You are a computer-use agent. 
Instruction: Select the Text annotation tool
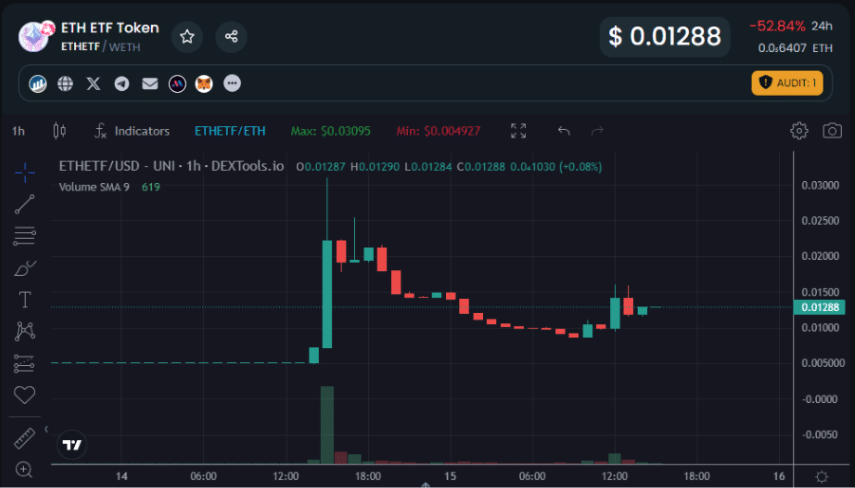tap(25, 299)
